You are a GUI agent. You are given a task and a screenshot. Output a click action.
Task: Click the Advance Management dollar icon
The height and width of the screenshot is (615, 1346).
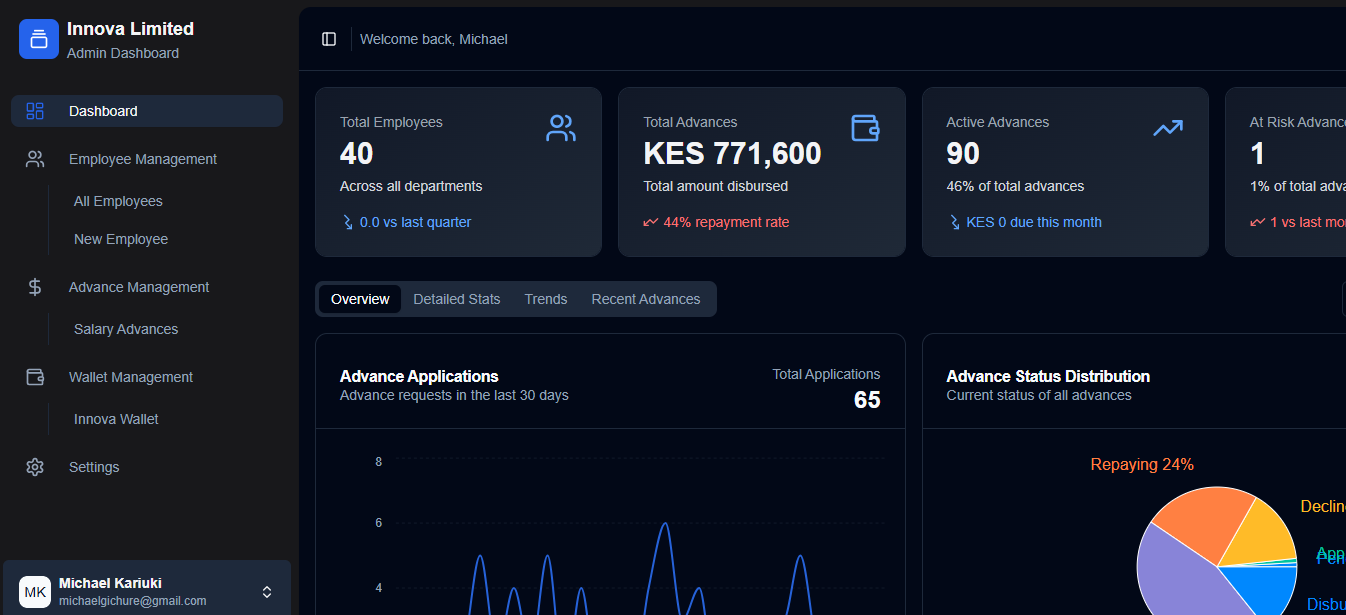pyautogui.click(x=35, y=287)
